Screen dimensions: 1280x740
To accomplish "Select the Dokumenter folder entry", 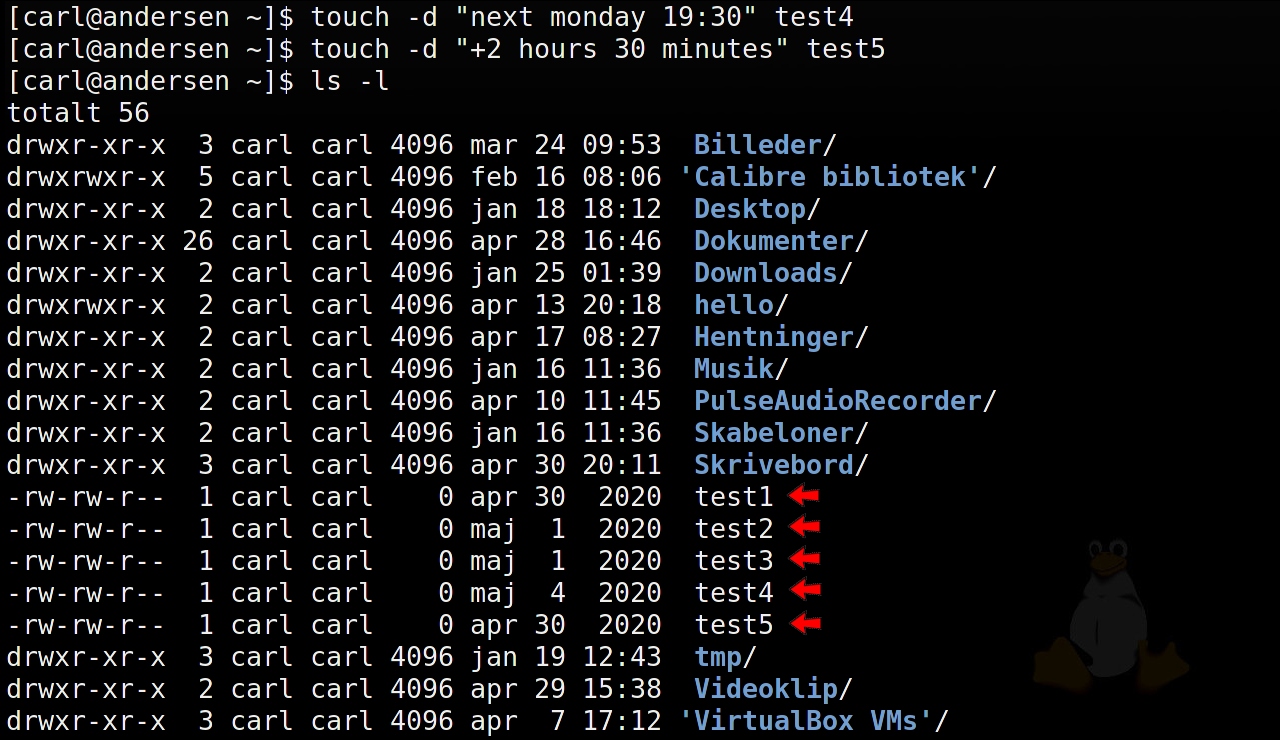I will (x=773, y=241).
